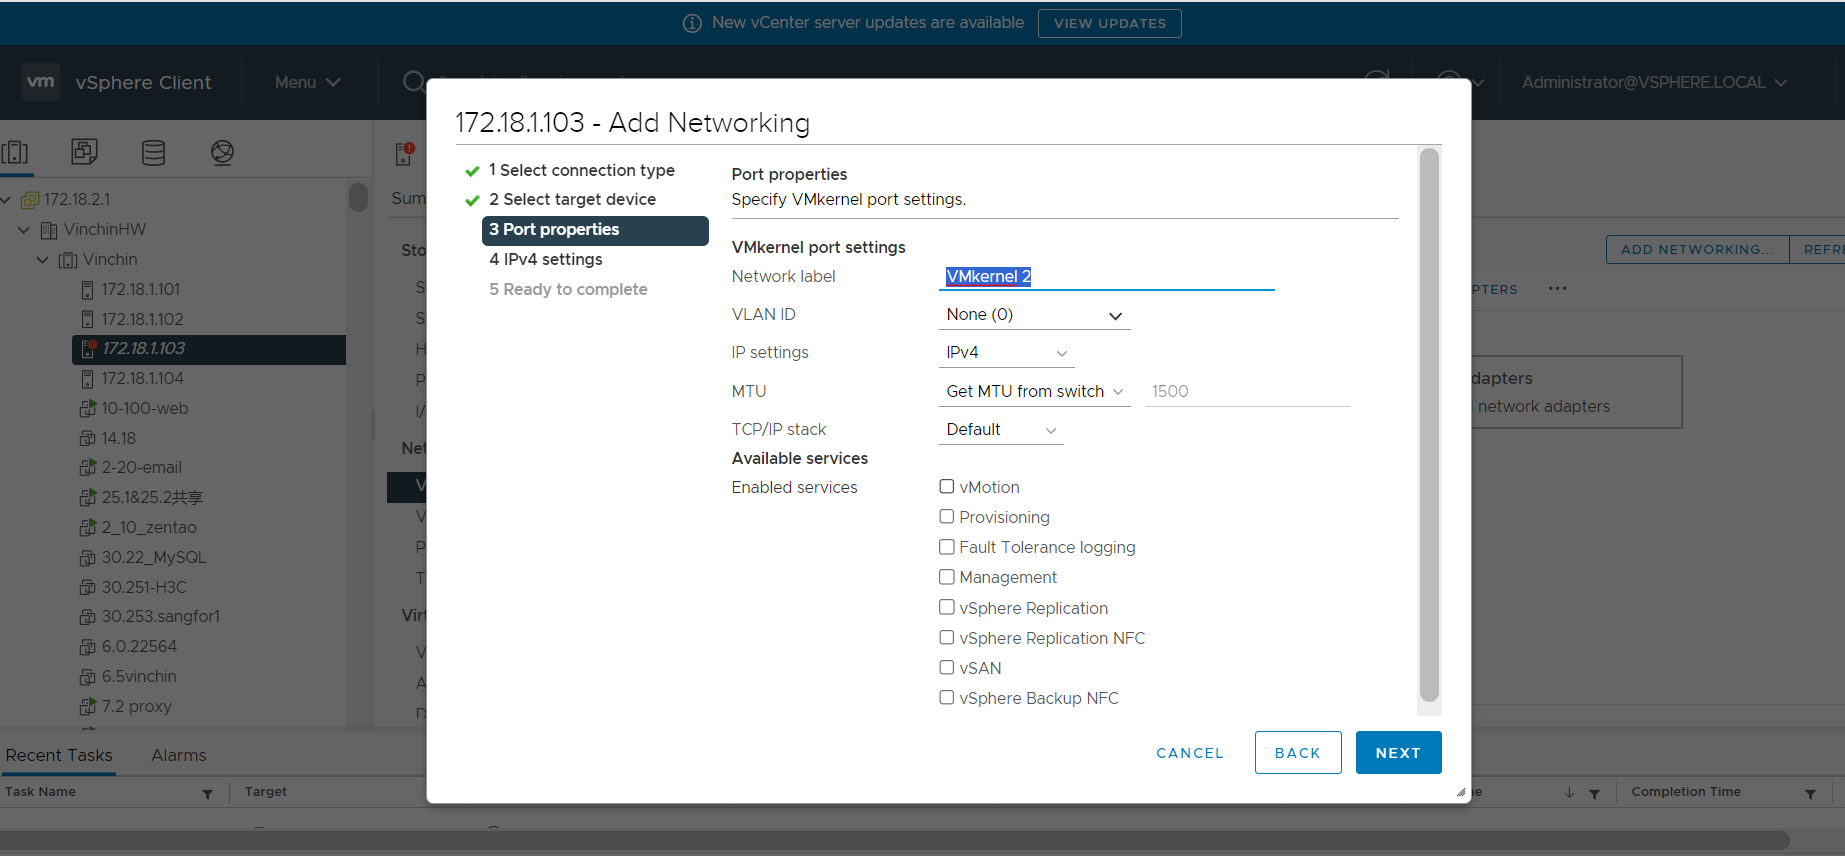Select 30.253.sangfor1 in the tree

(160, 617)
